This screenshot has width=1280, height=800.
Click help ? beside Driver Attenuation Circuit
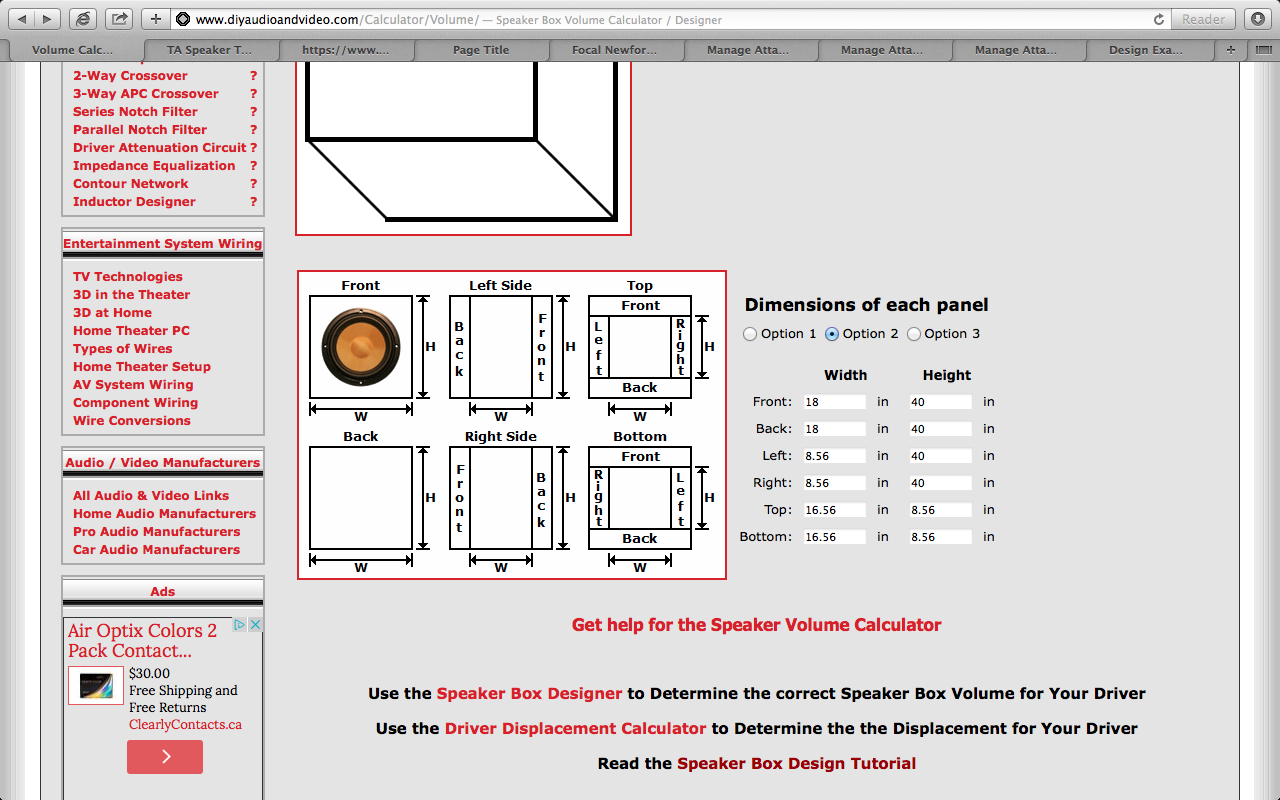coord(254,148)
